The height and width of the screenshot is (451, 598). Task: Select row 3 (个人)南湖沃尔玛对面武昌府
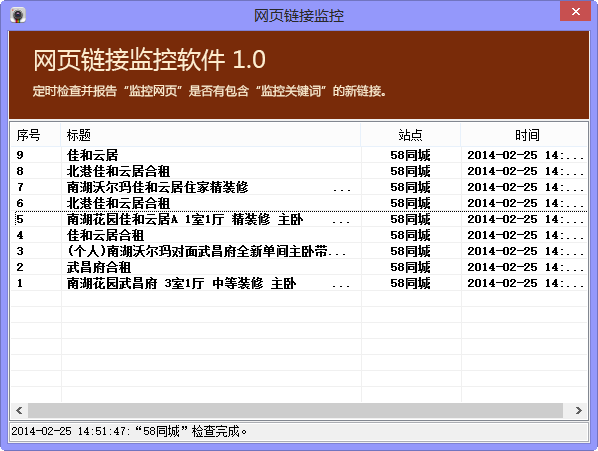[x=299, y=251]
